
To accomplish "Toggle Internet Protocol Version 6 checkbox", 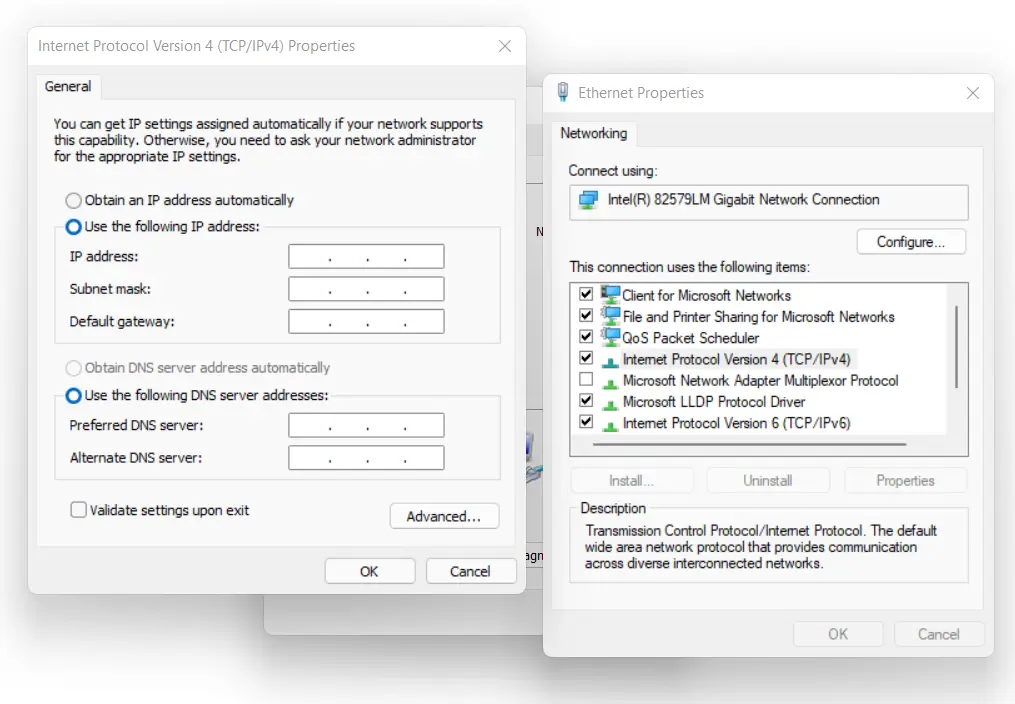I will (x=586, y=421).
